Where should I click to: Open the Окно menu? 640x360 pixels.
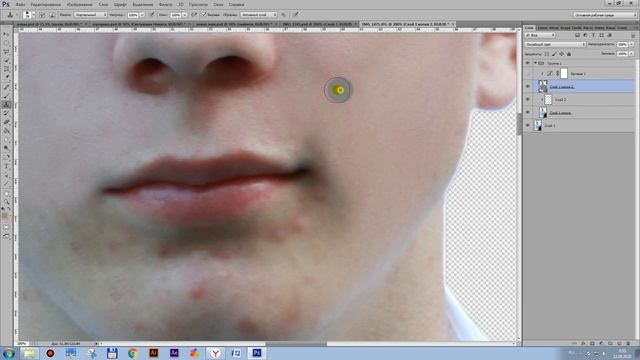coord(218,4)
